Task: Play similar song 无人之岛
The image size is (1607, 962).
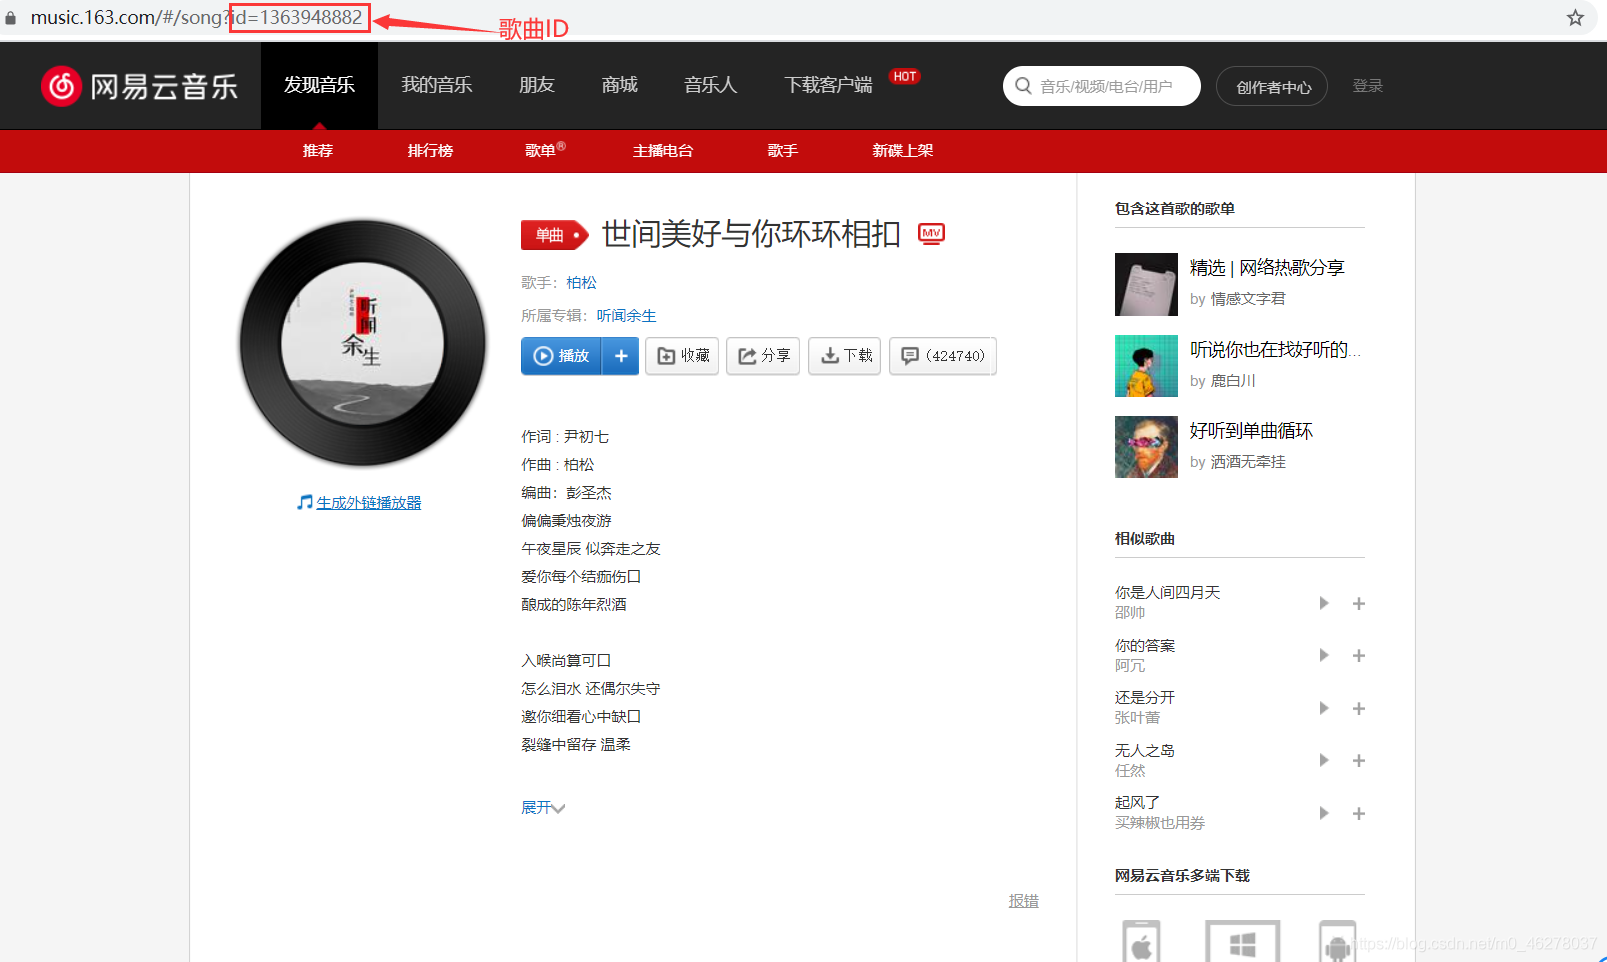Action: [x=1323, y=760]
